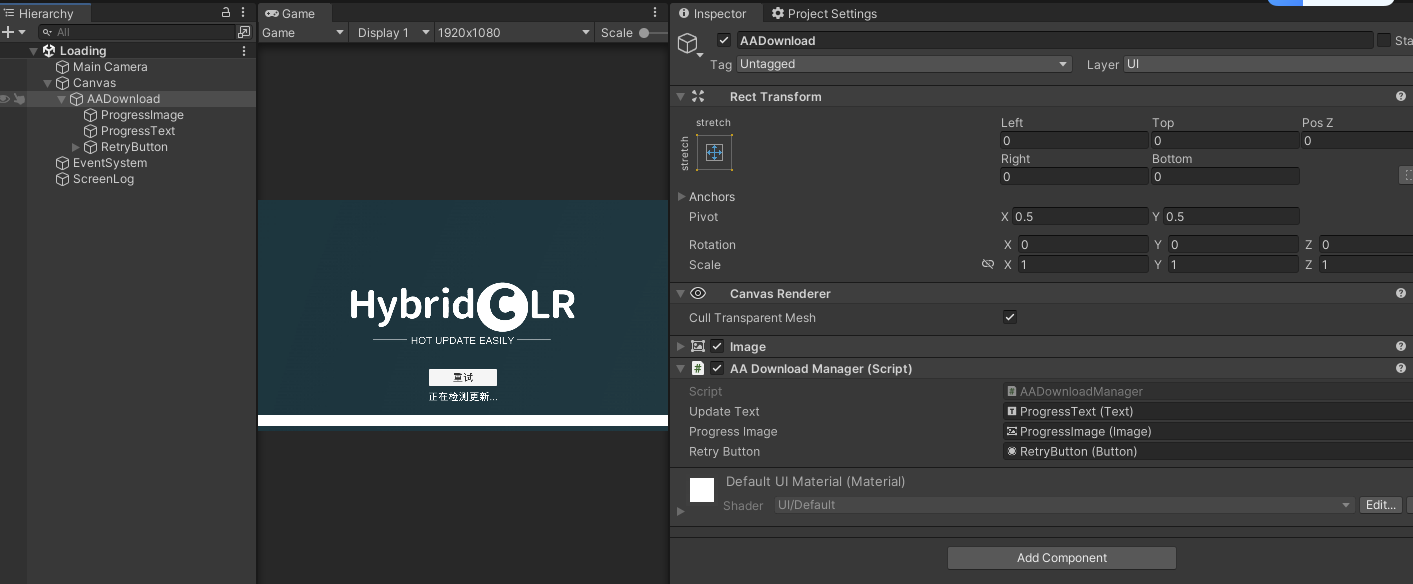1413x584 pixels.
Task: Click inside the Hierarchy search field
Action: coord(135,32)
